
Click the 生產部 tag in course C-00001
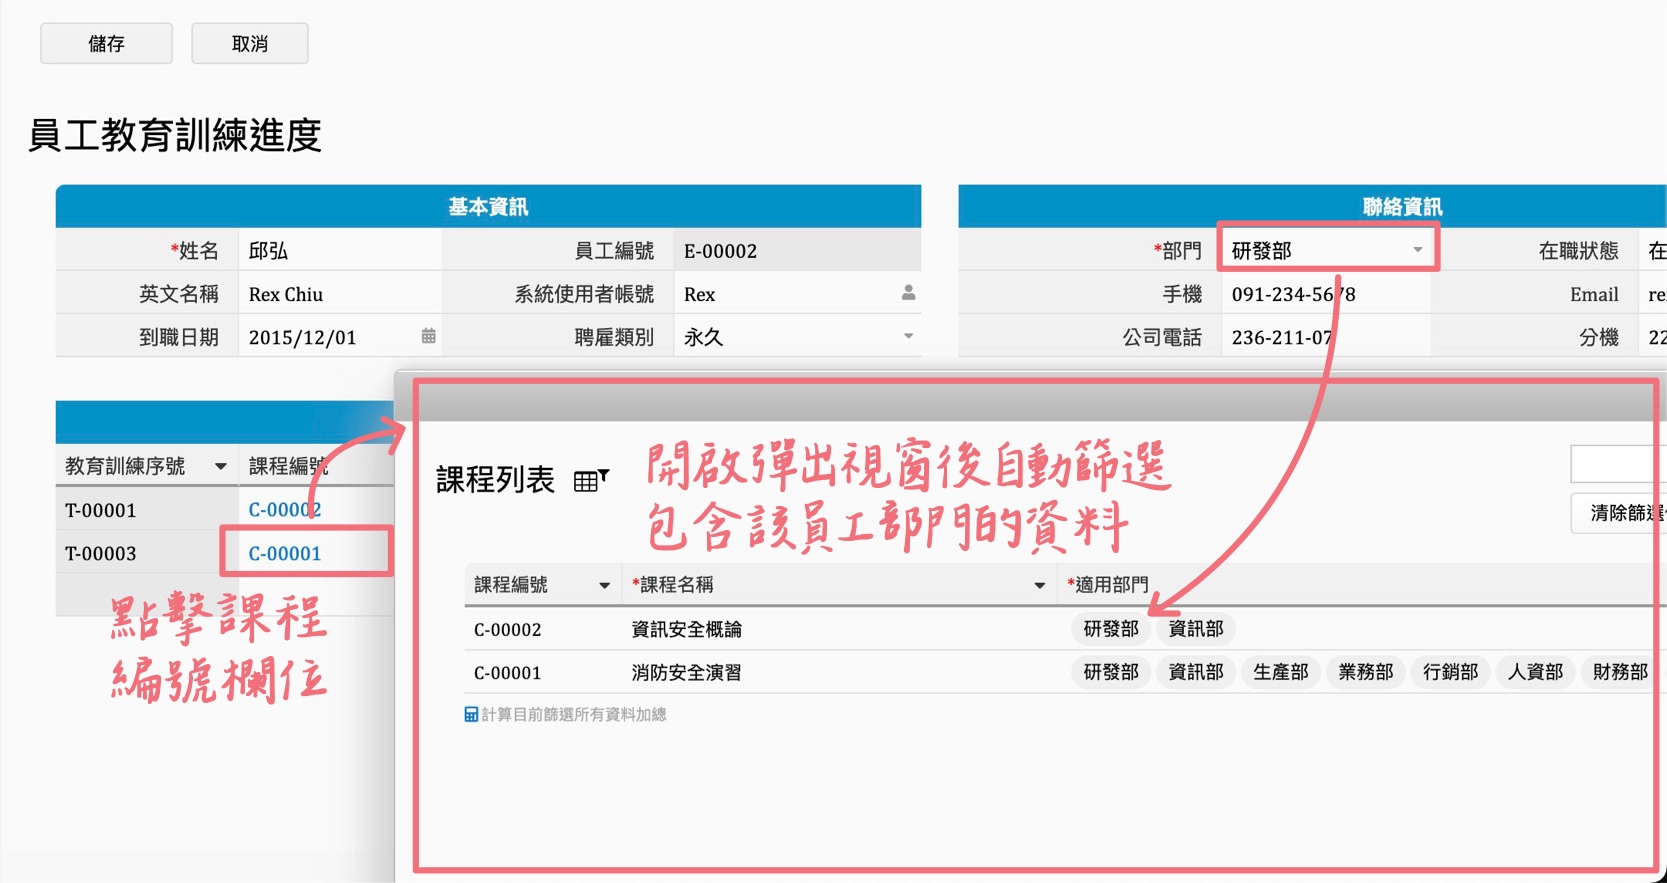click(x=1280, y=672)
